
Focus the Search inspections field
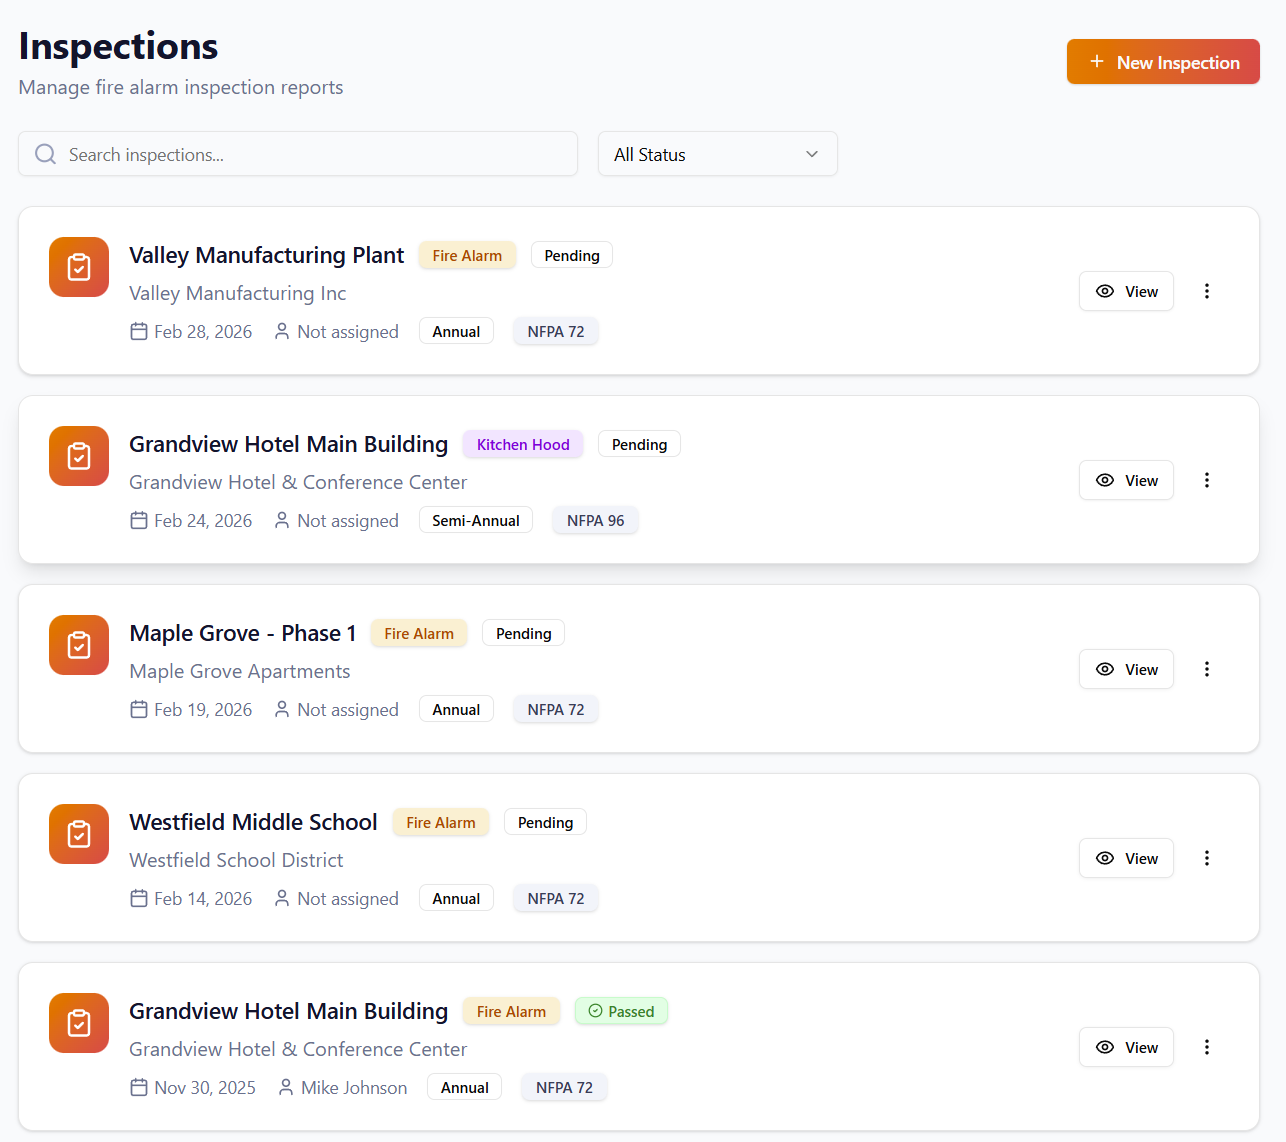(x=298, y=154)
